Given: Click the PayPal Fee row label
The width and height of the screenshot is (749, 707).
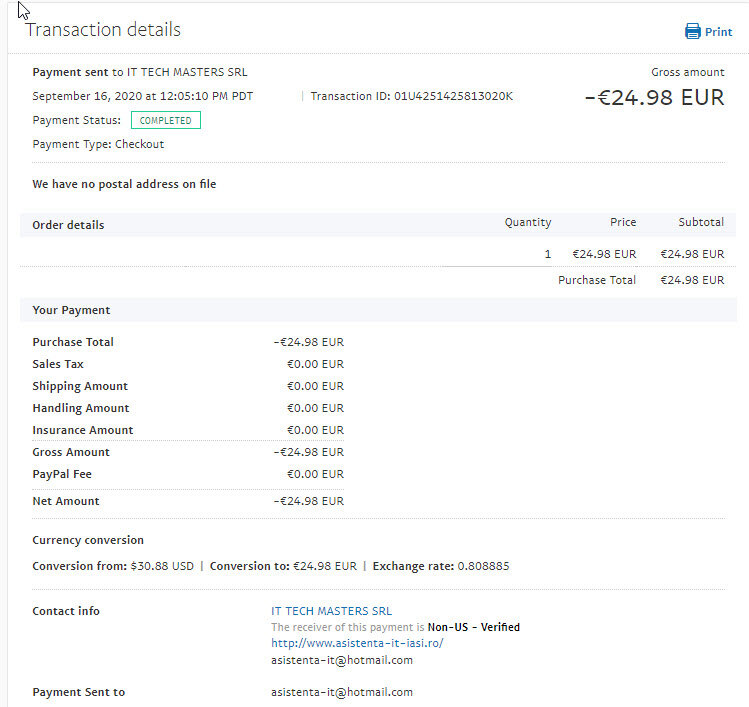Looking at the screenshot, I should coord(62,474).
